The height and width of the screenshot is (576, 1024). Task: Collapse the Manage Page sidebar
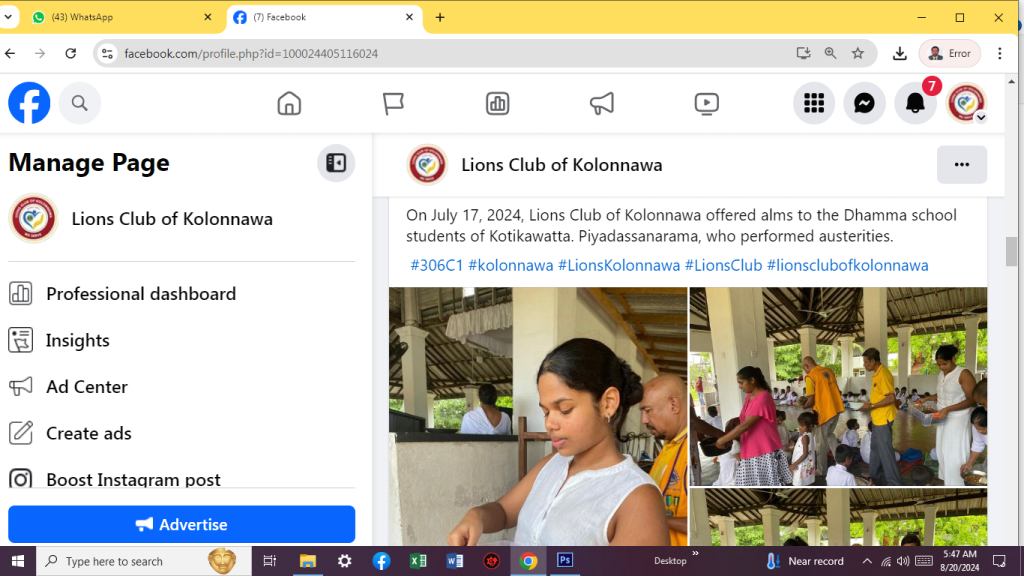[336, 163]
